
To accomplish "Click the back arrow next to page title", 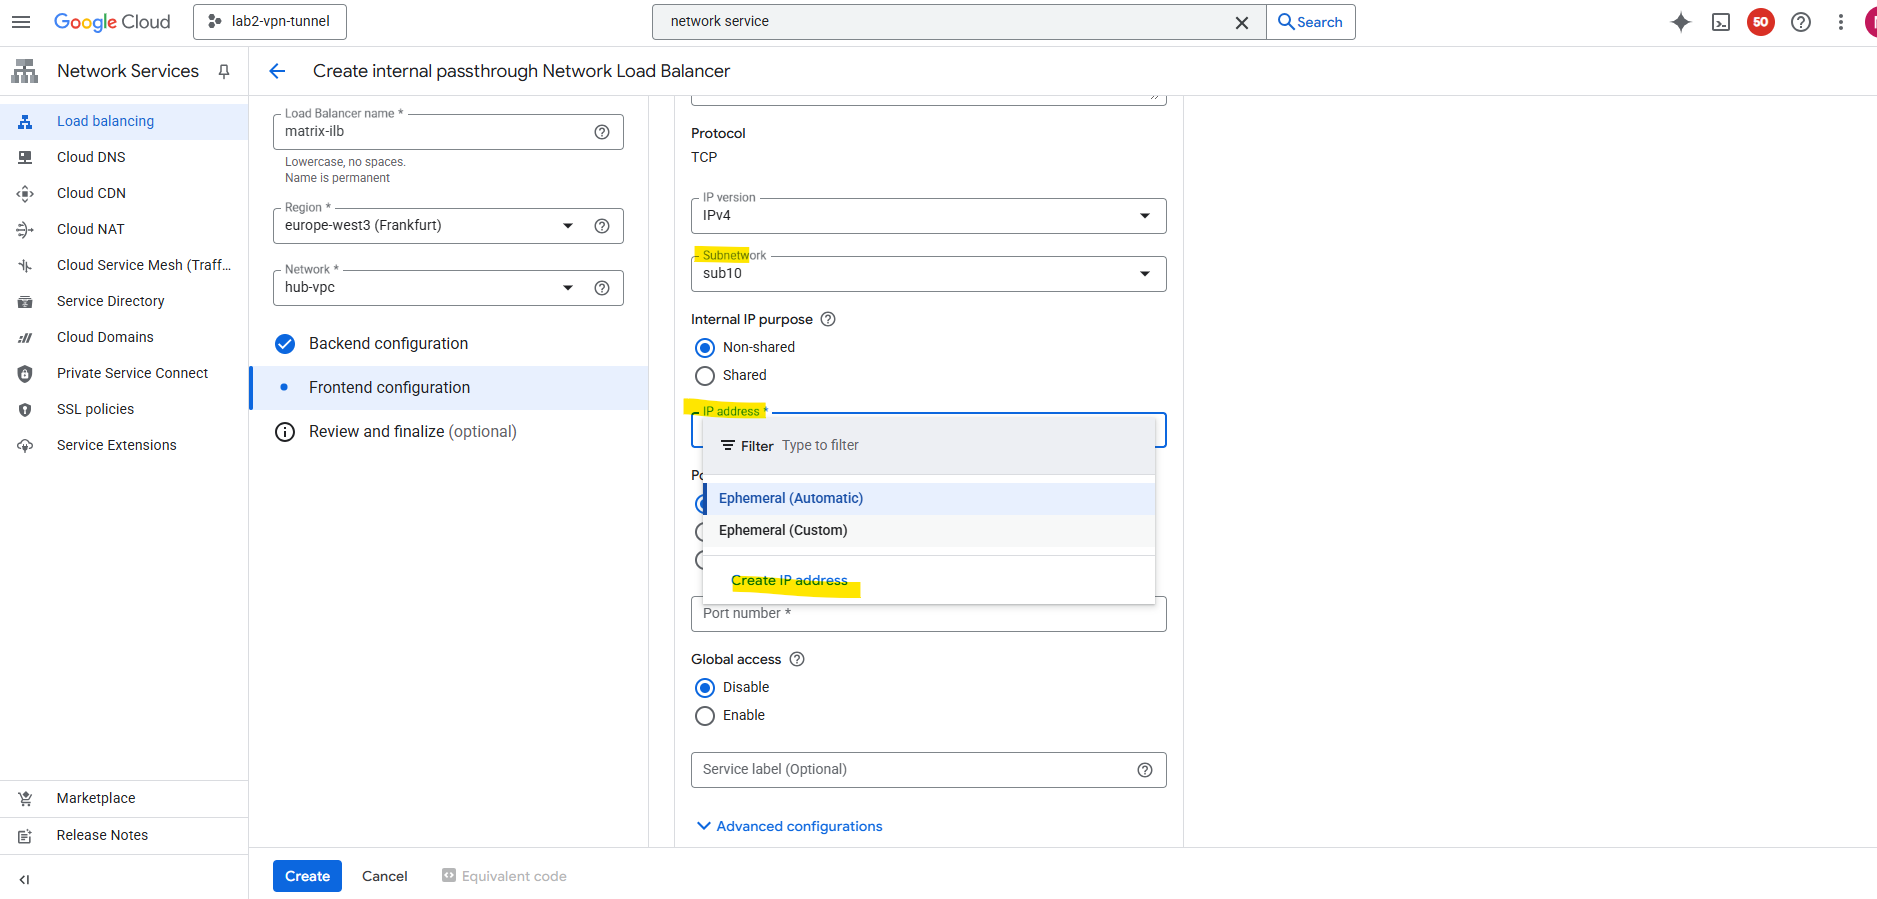I will coord(277,71).
